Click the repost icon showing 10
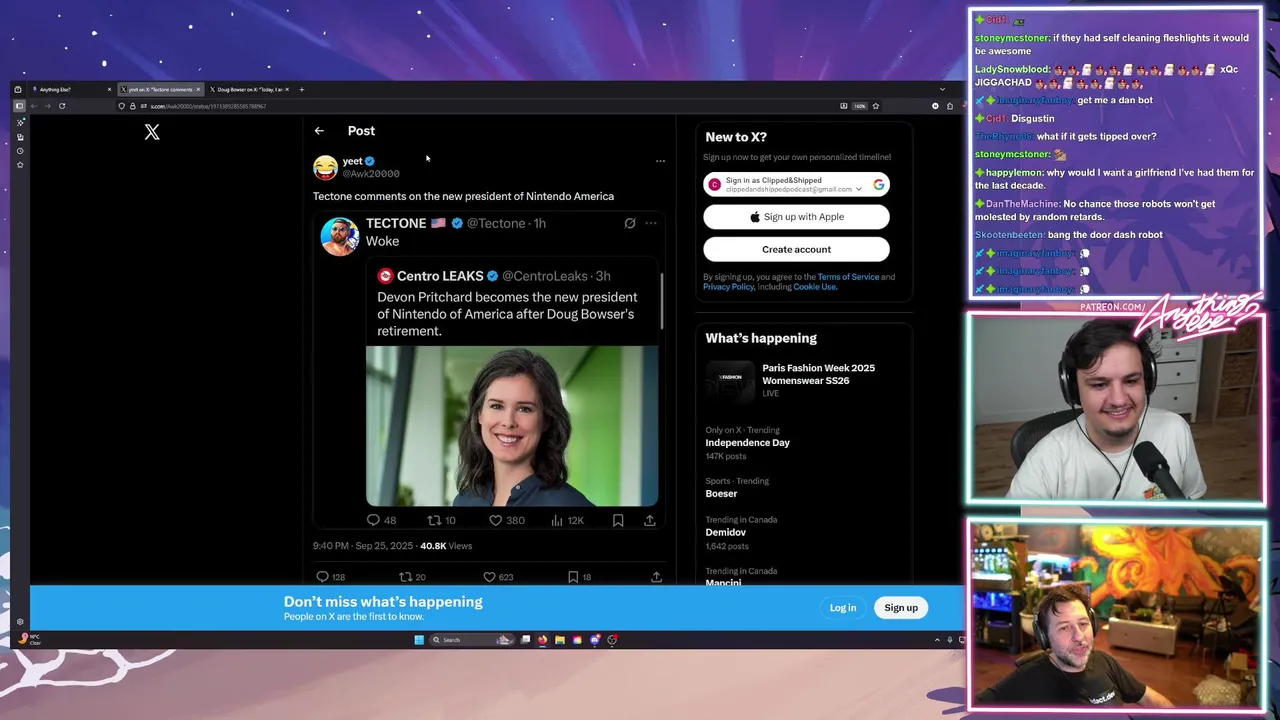 coord(434,520)
